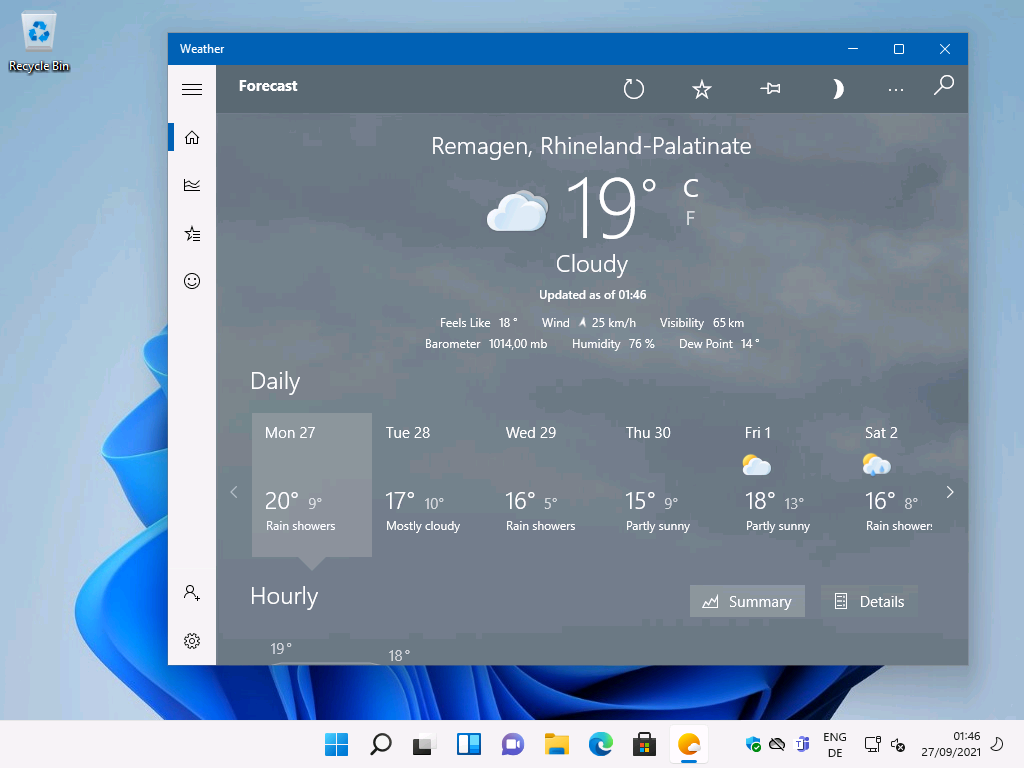1024x768 pixels.
Task: Open the notification focus moon icon in tray
Action: pos(997,744)
